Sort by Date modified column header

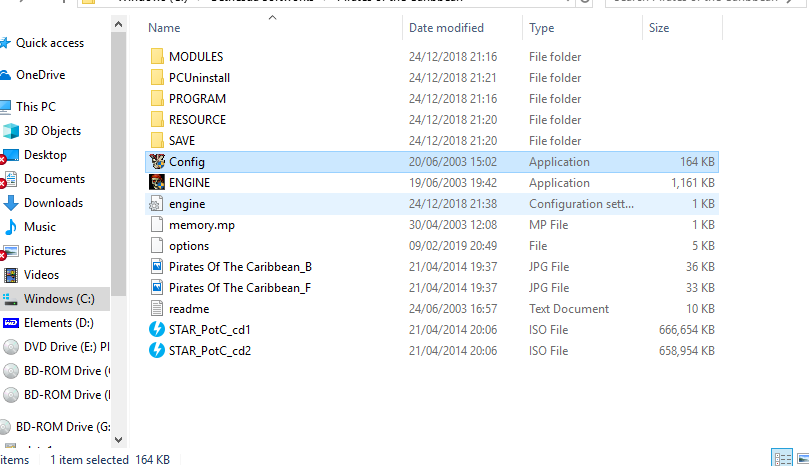coord(446,28)
